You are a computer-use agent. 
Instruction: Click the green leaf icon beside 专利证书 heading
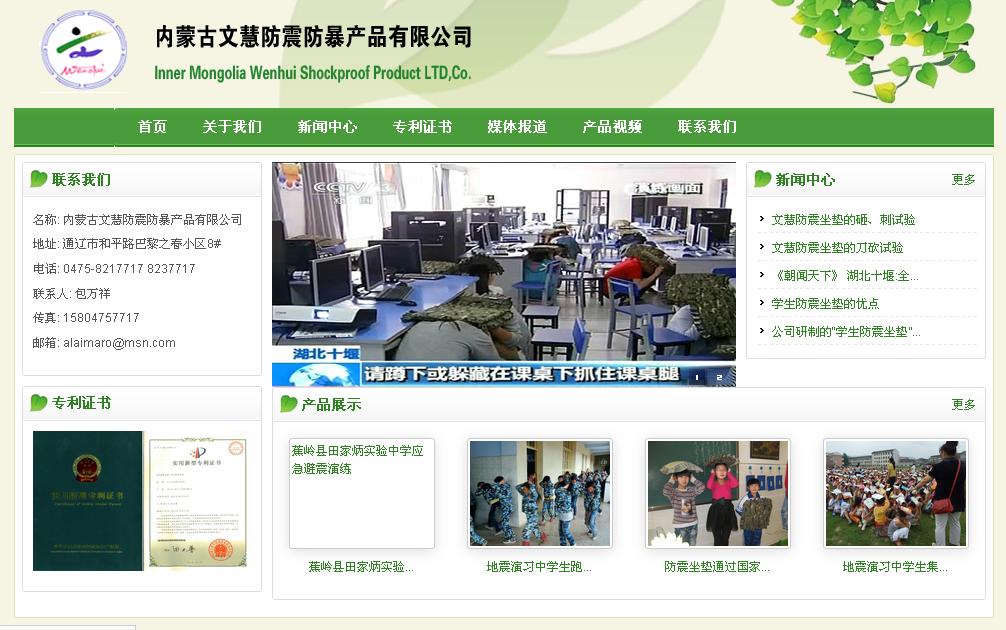tap(39, 403)
